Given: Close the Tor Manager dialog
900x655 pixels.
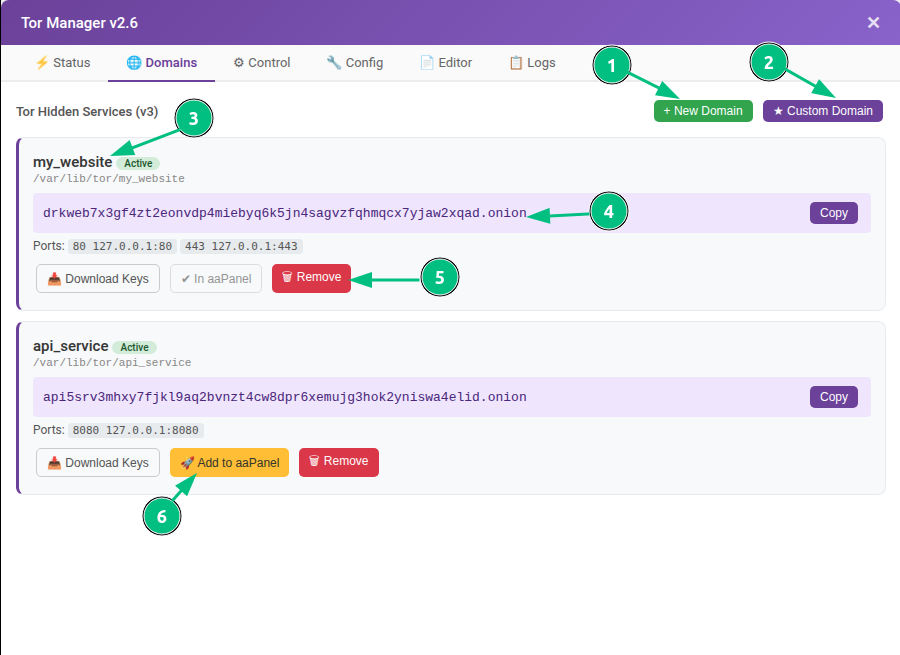Looking at the screenshot, I should (x=873, y=22).
